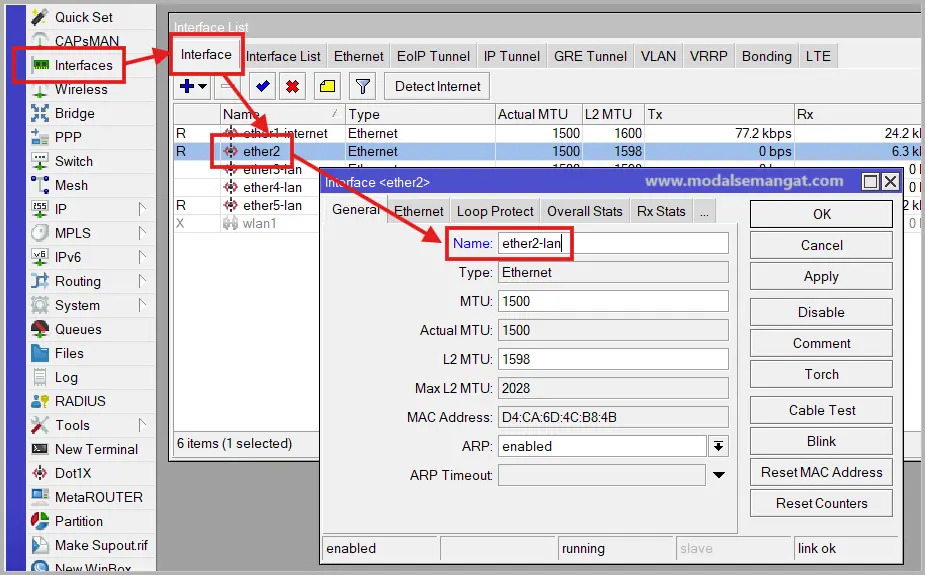Expand the System submenu arrow
This screenshot has width=925, height=575.
point(142,305)
